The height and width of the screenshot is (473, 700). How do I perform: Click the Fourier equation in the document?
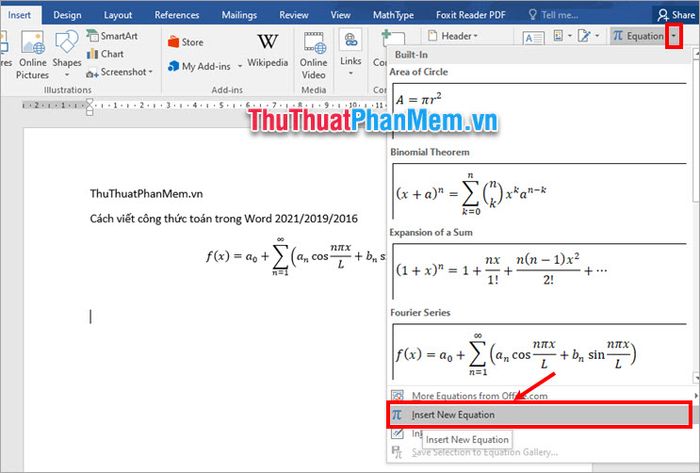[296, 257]
